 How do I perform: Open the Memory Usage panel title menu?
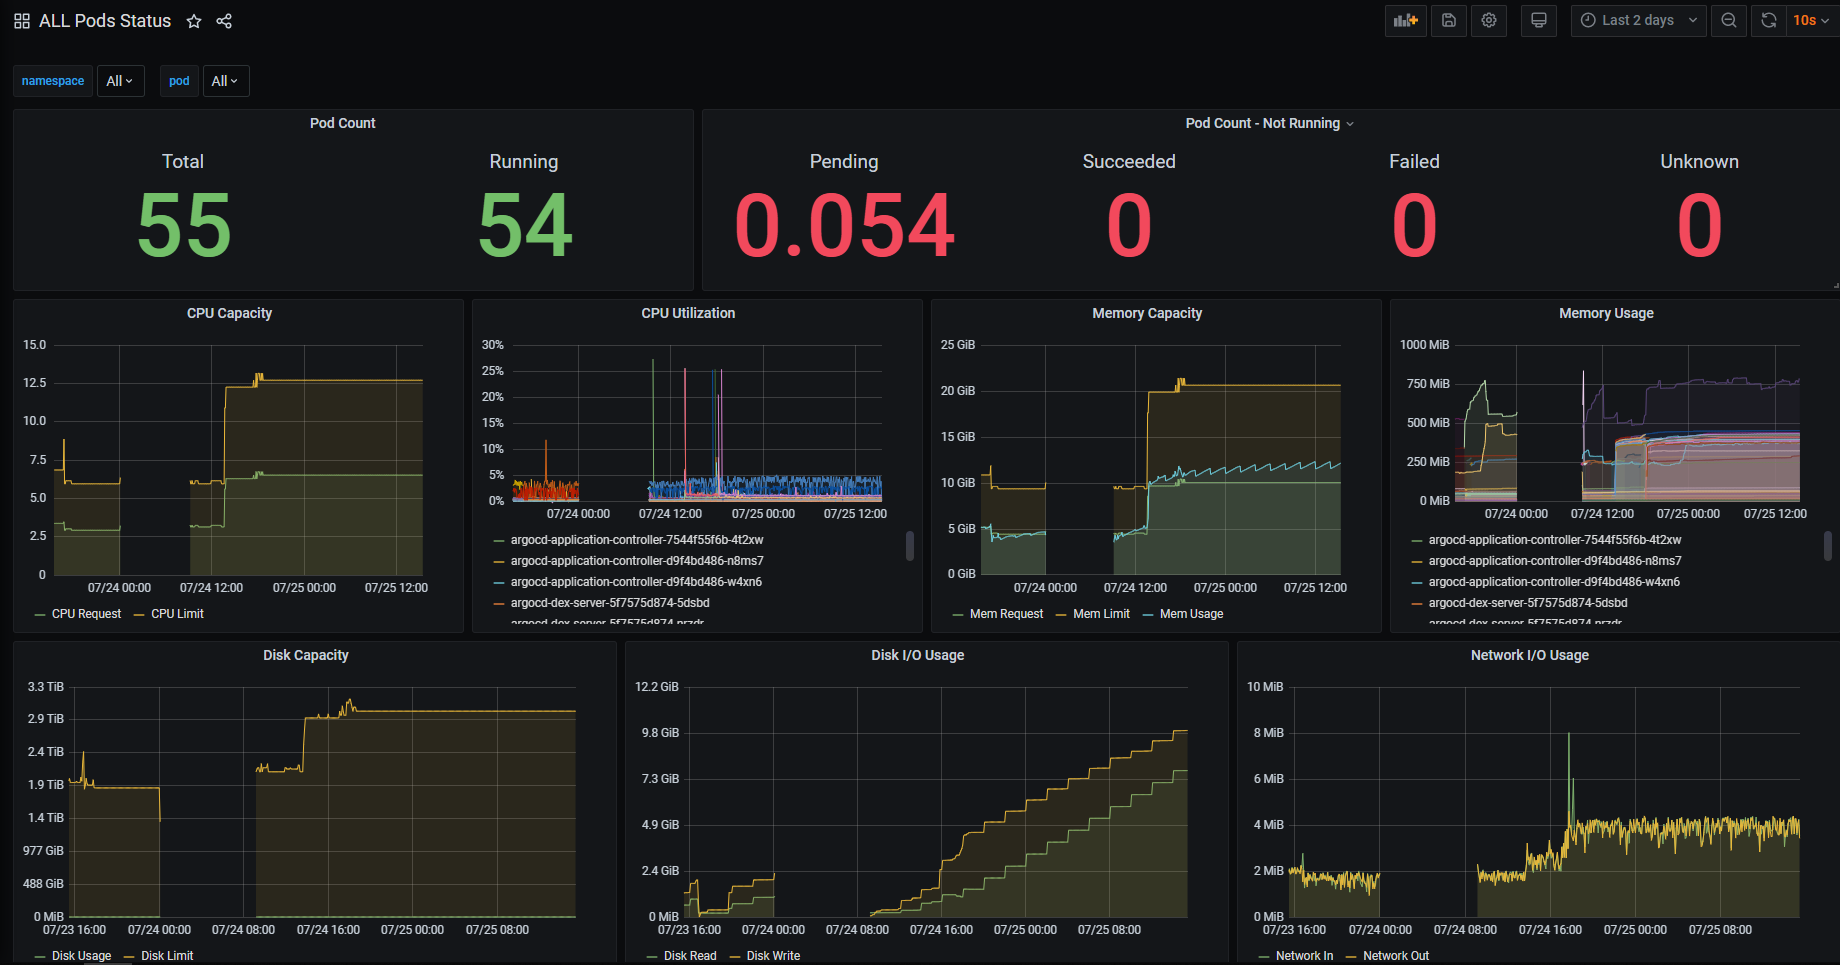[x=1606, y=313]
